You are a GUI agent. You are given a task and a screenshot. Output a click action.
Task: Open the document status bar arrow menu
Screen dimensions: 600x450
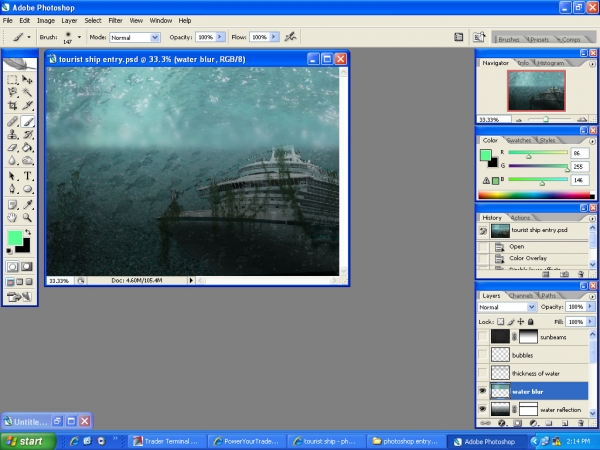[x=191, y=280]
